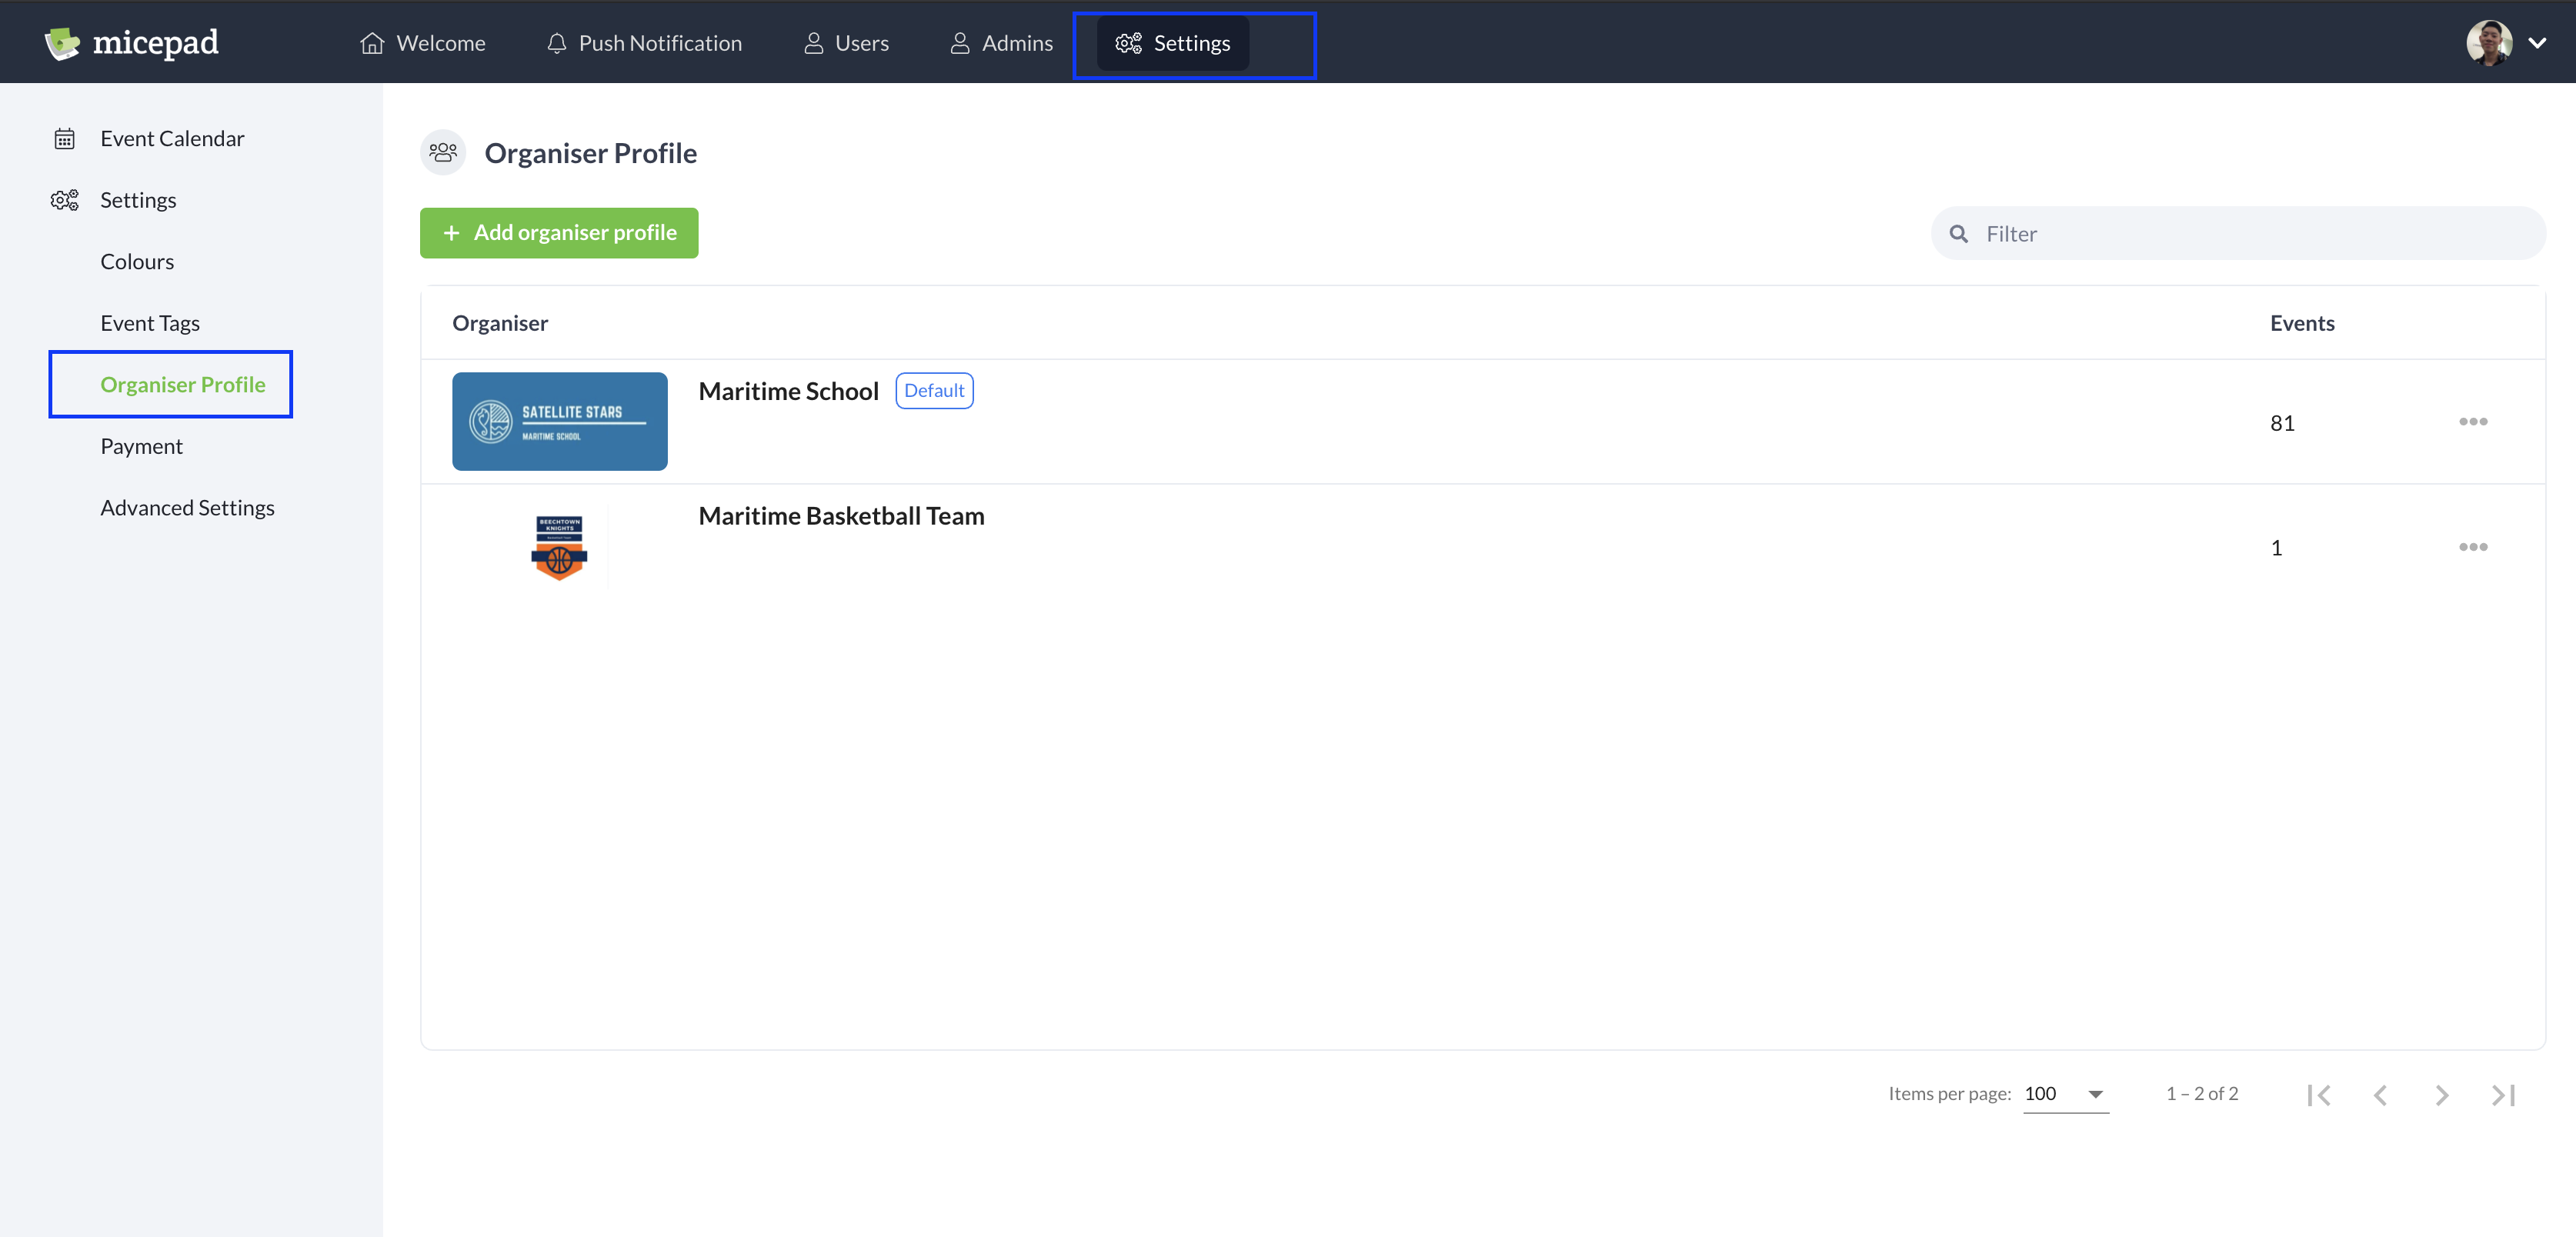
Task: Go to the previous page
Action: click(x=2381, y=1095)
